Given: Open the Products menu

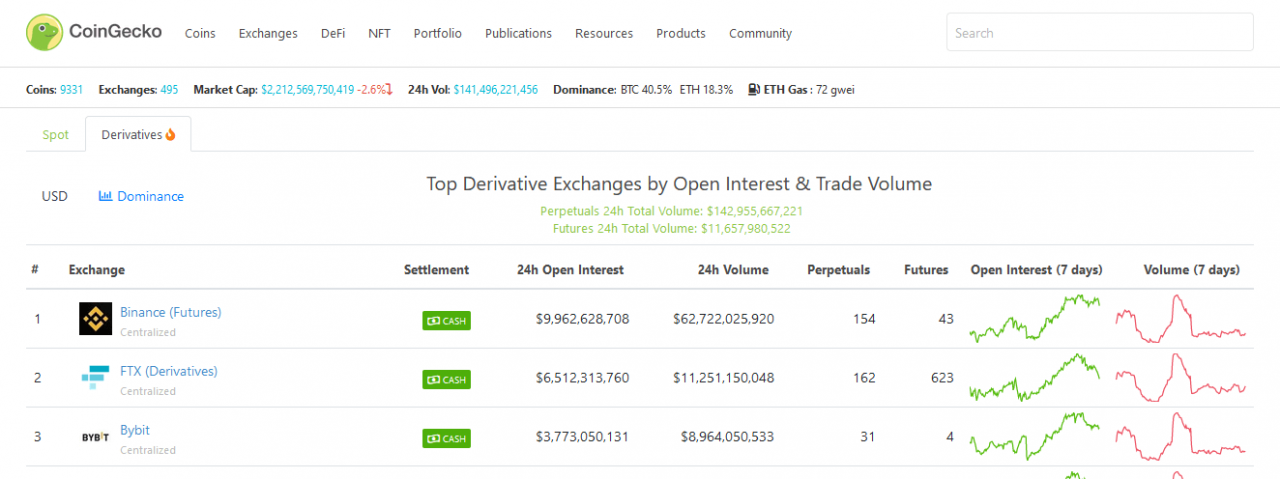Looking at the screenshot, I should point(681,33).
